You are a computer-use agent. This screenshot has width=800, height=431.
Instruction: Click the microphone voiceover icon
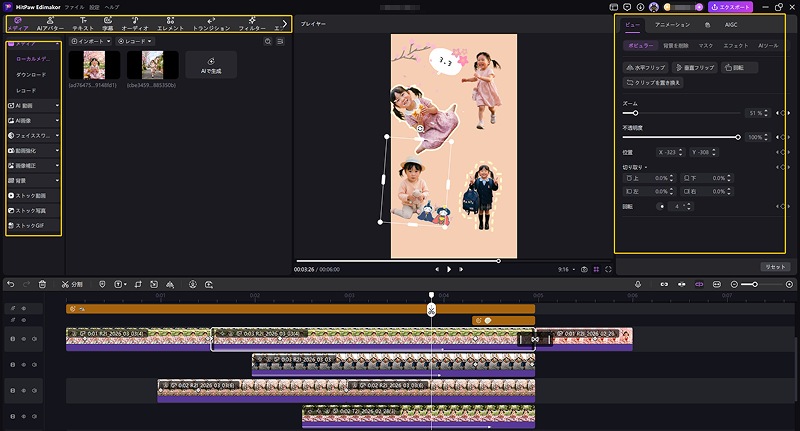(638, 284)
